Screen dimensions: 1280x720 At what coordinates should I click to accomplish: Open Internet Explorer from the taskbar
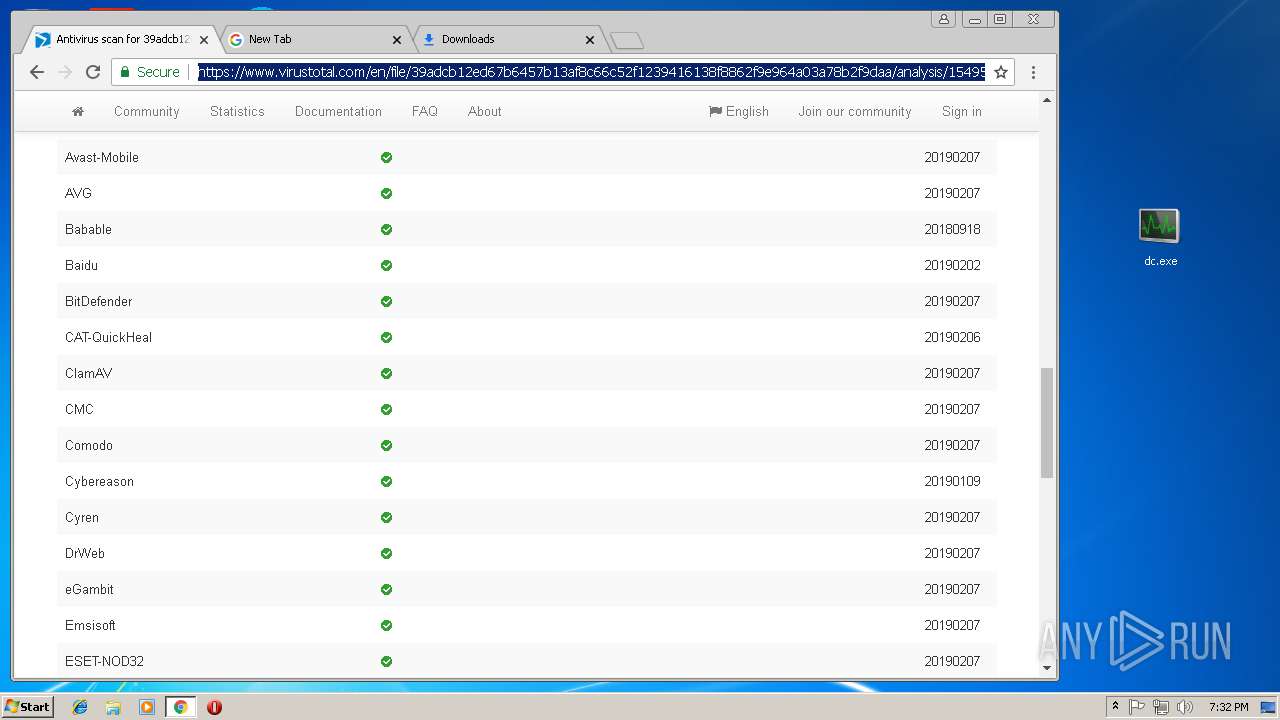80,707
